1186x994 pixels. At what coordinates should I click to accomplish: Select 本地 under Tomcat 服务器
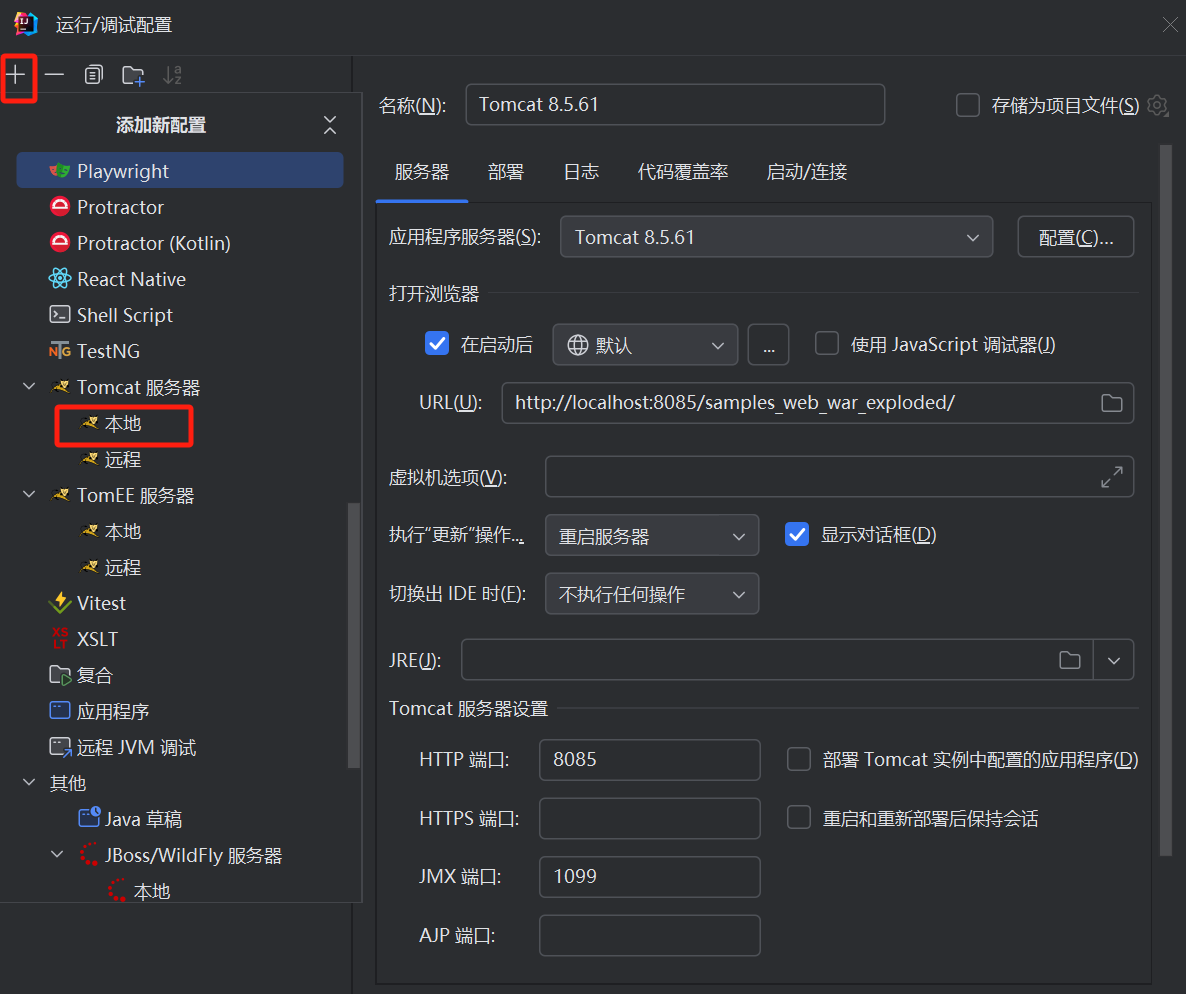(x=123, y=424)
